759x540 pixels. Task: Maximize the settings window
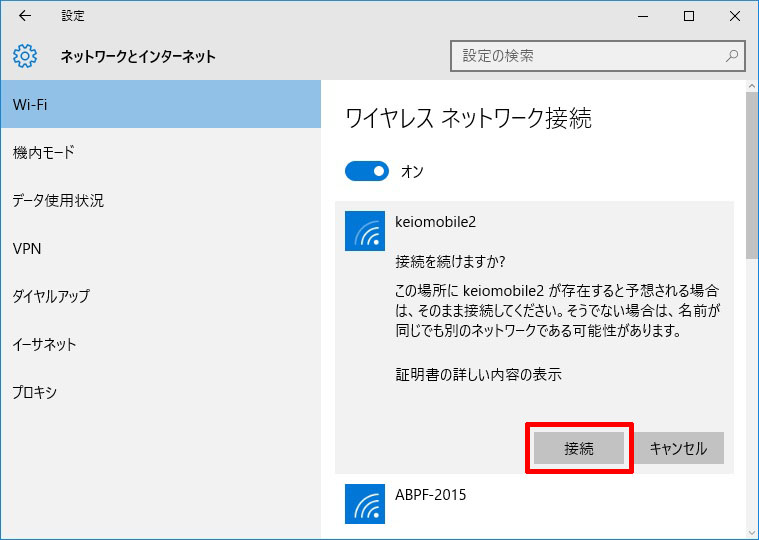[x=689, y=16]
